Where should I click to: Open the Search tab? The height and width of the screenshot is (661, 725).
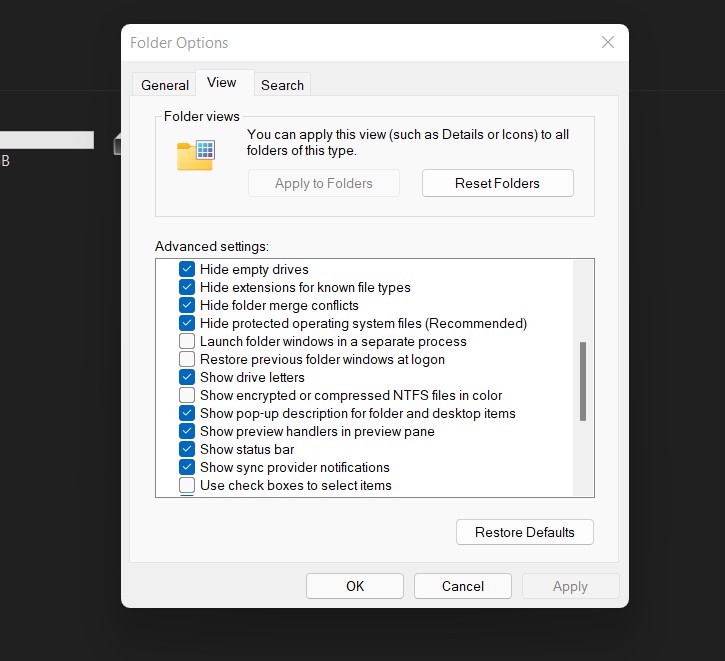click(x=282, y=85)
